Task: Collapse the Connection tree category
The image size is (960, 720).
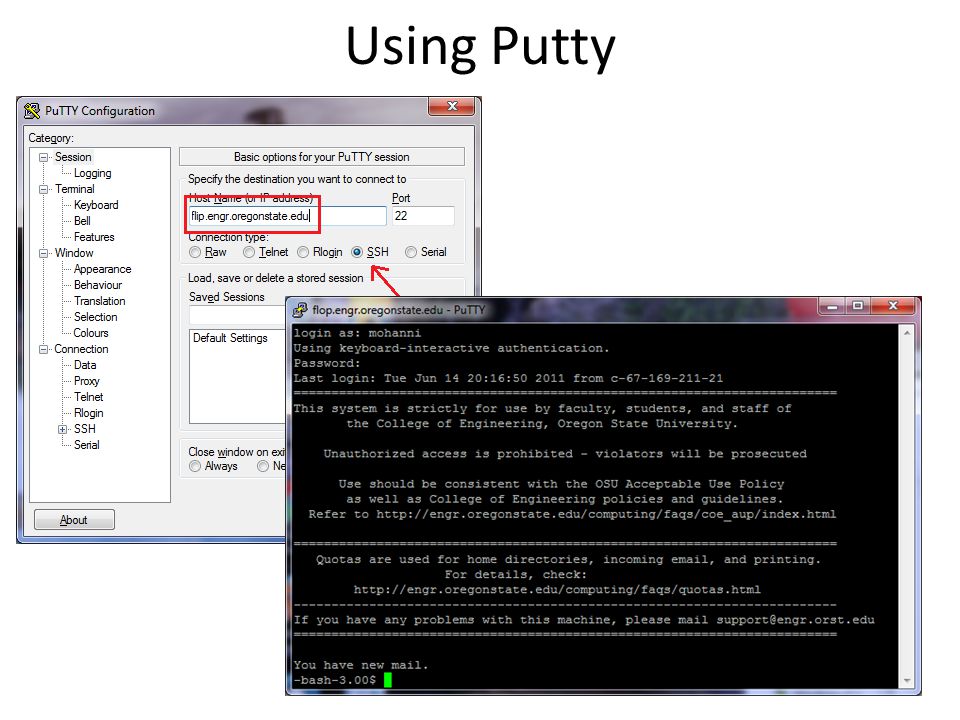Action: 43,349
